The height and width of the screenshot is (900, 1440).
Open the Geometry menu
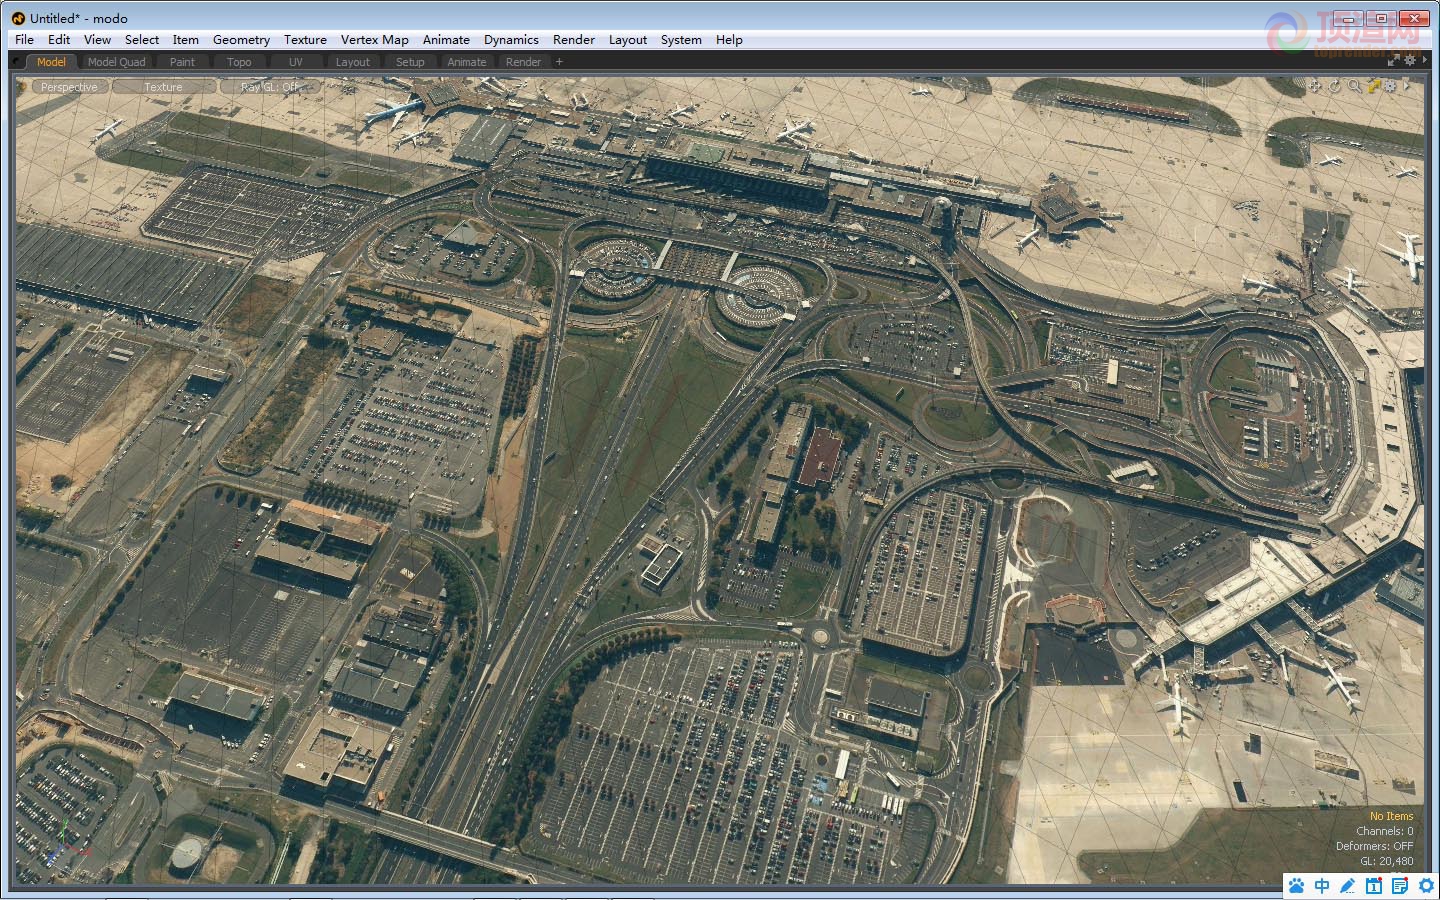coord(241,40)
